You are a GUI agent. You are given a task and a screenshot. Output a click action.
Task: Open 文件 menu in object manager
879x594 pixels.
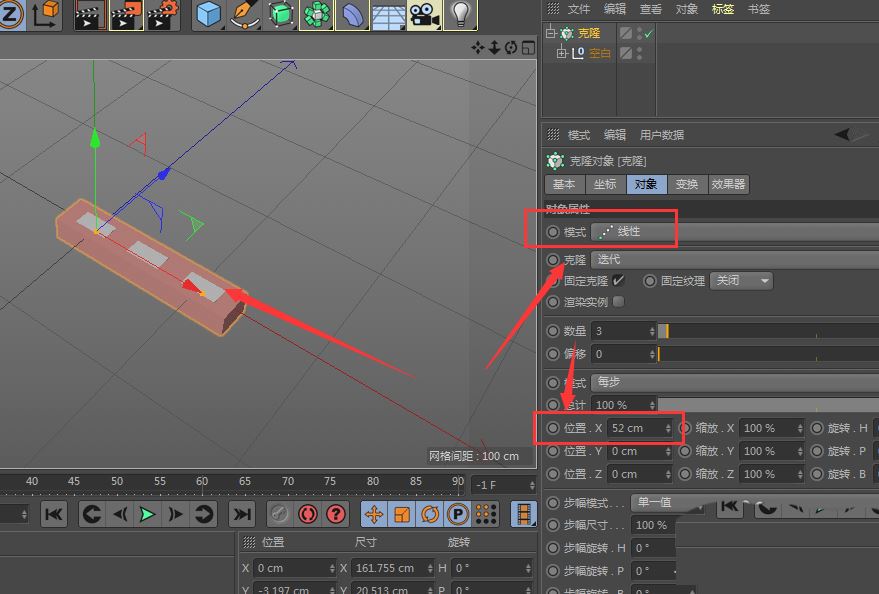(579, 9)
